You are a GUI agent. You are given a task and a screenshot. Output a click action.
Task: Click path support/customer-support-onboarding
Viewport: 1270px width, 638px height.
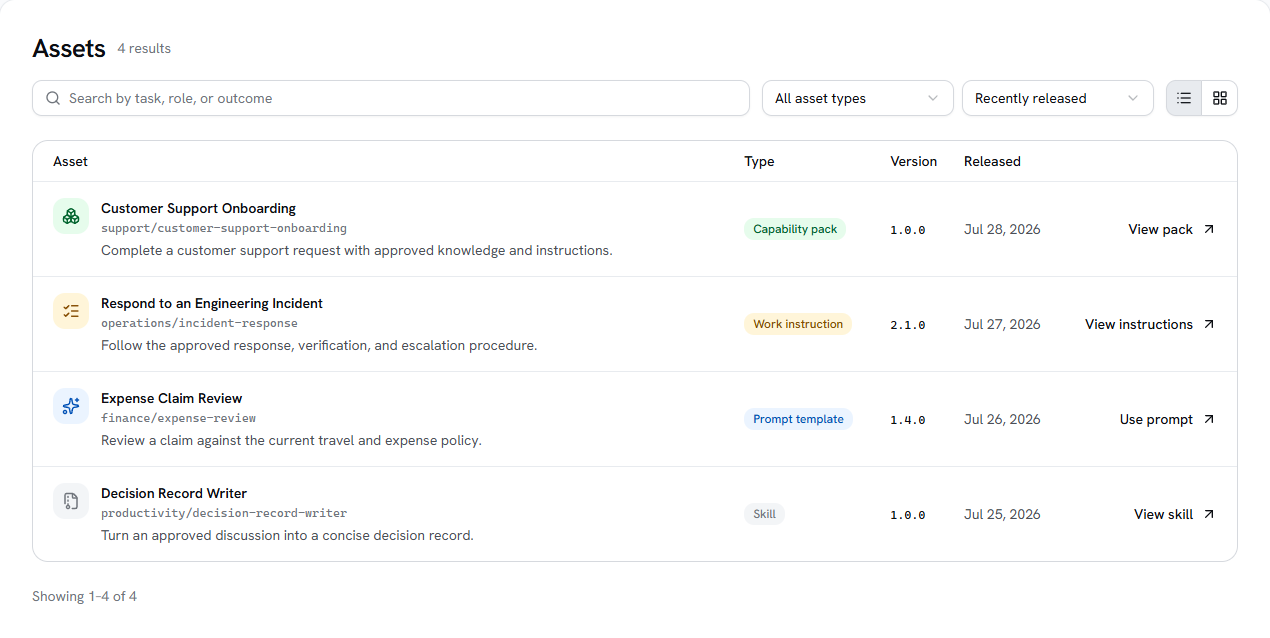[224, 228]
